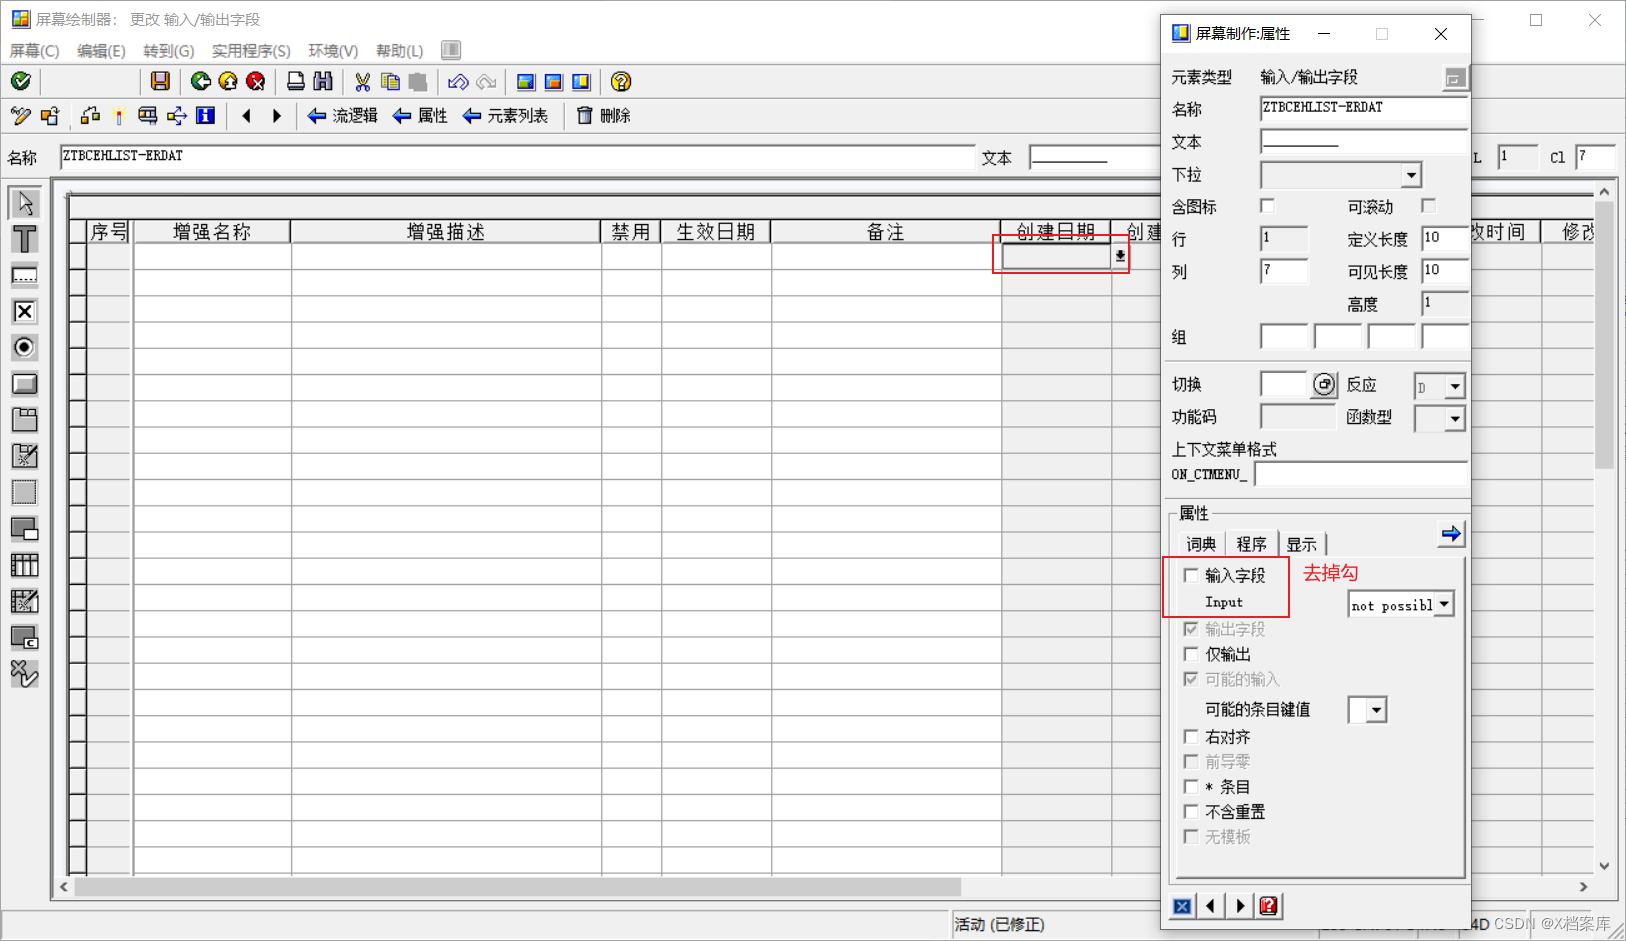Click the Undo icon
1626x941 pixels.
pyautogui.click(x=458, y=82)
